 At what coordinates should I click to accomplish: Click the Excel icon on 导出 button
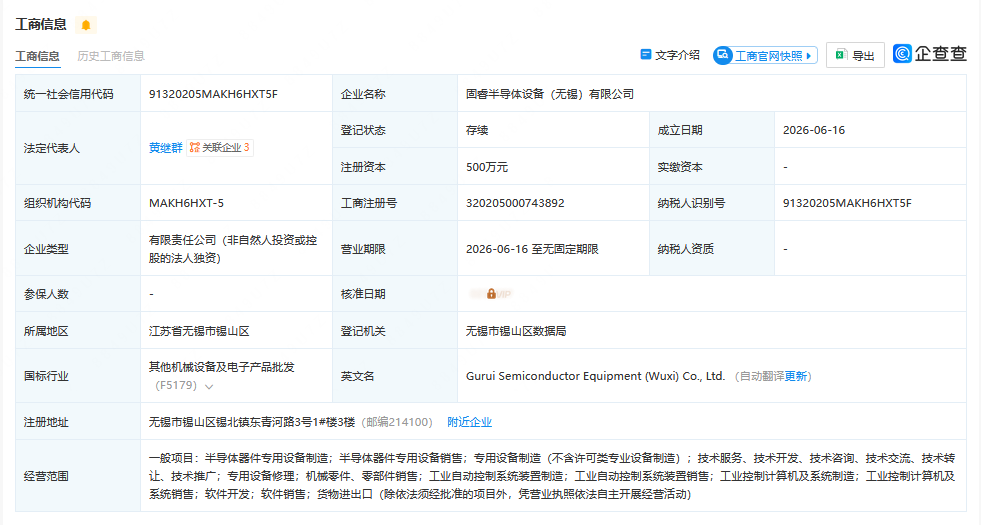(x=841, y=55)
